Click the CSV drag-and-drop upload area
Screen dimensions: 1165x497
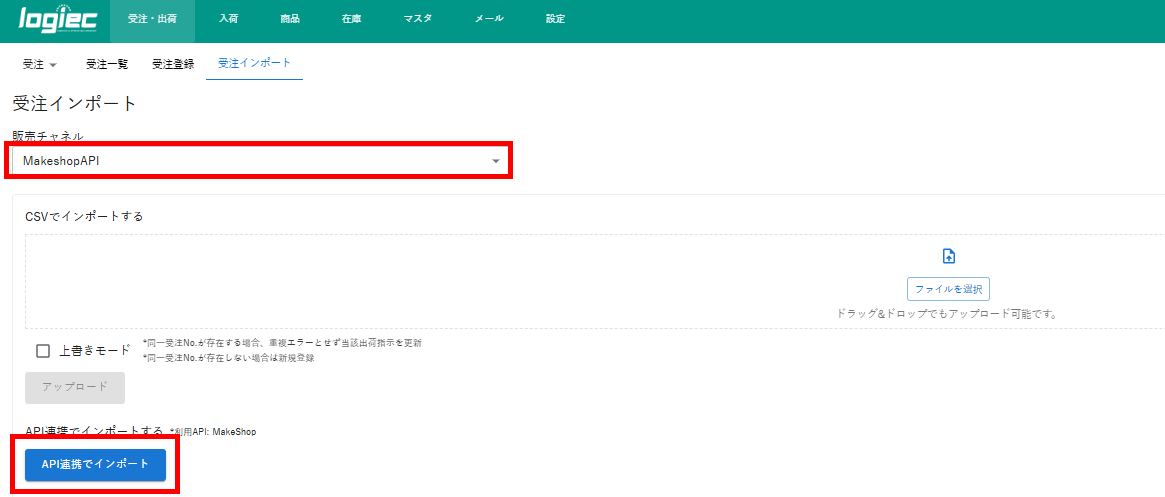pyautogui.click(x=500, y=282)
